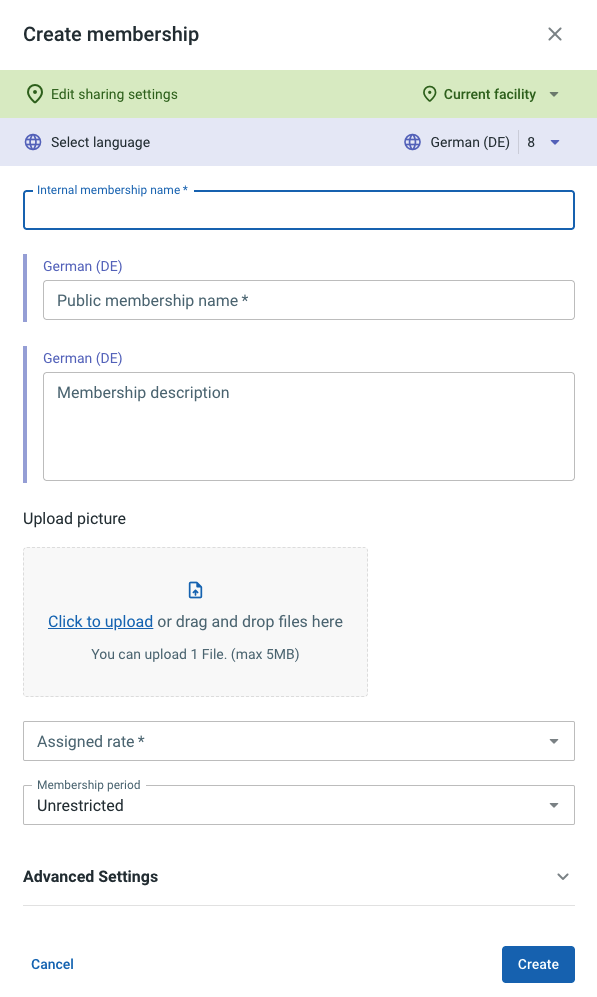
Task: Expand the Advanced Settings section chevron
Action: pyautogui.click(x=563, y=877)
